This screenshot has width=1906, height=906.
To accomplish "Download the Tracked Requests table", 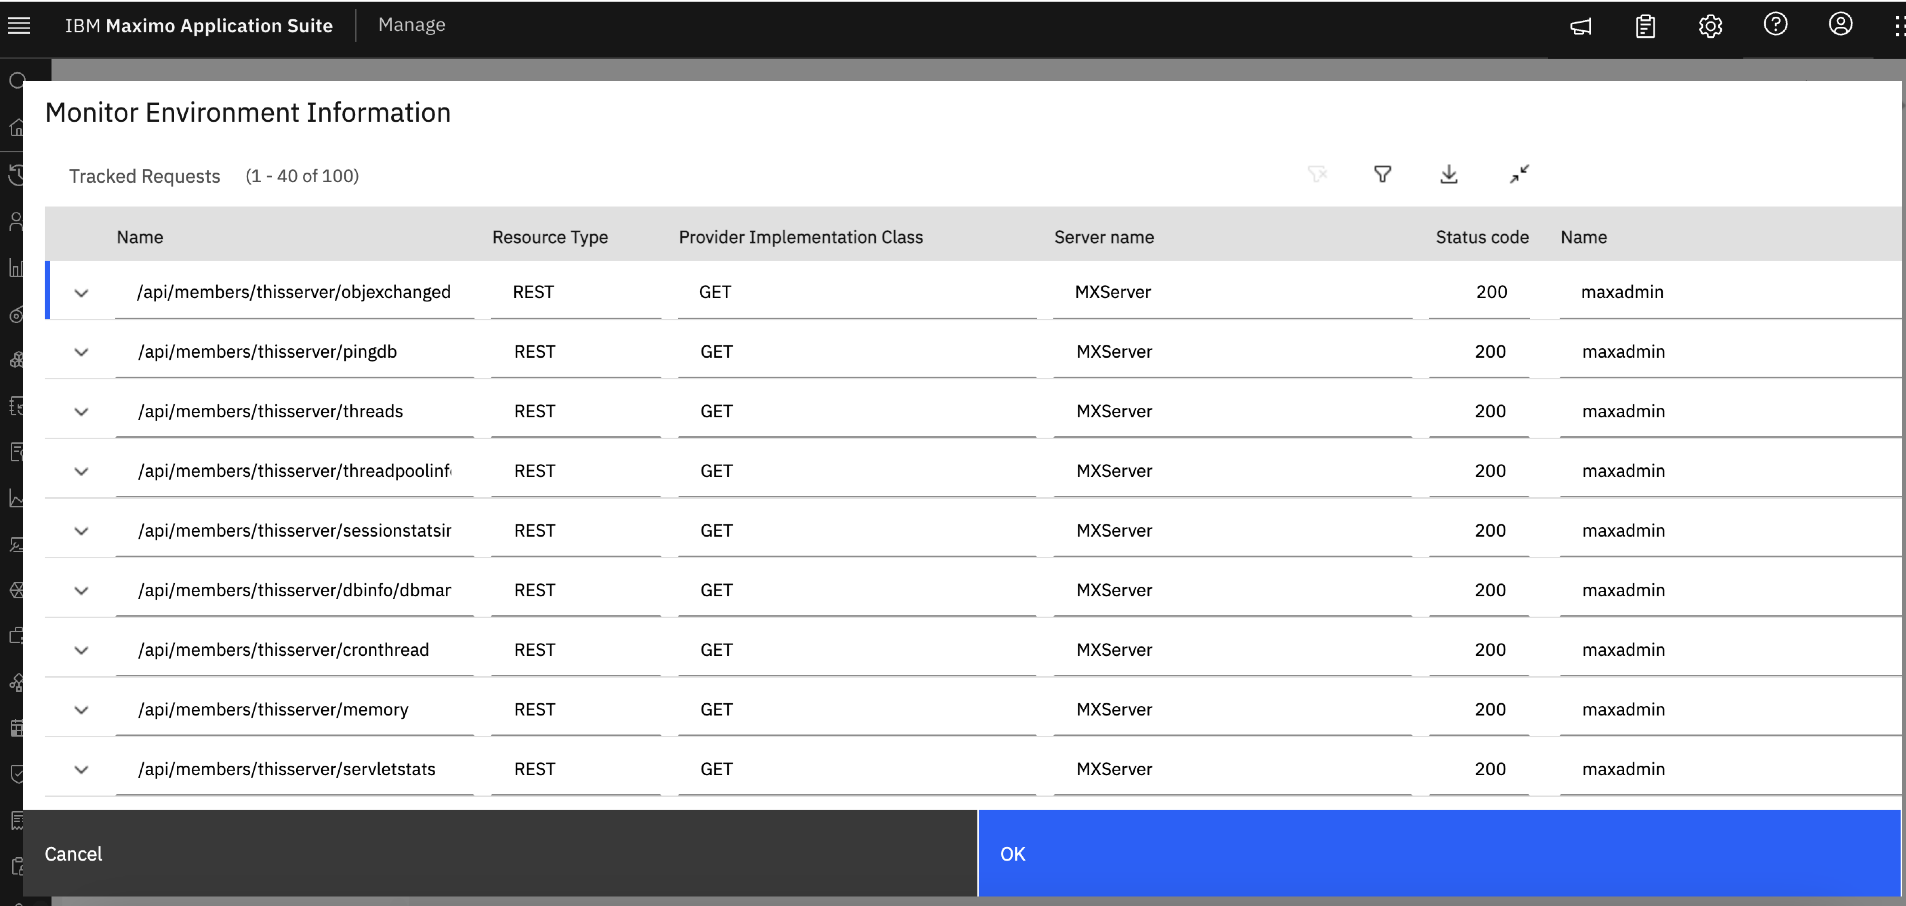I will [1449, 175].
